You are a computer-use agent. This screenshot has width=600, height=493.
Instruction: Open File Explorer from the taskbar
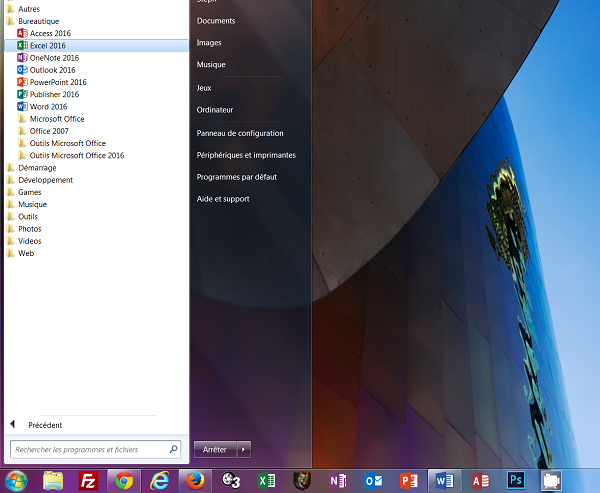[x=53, y=481]
